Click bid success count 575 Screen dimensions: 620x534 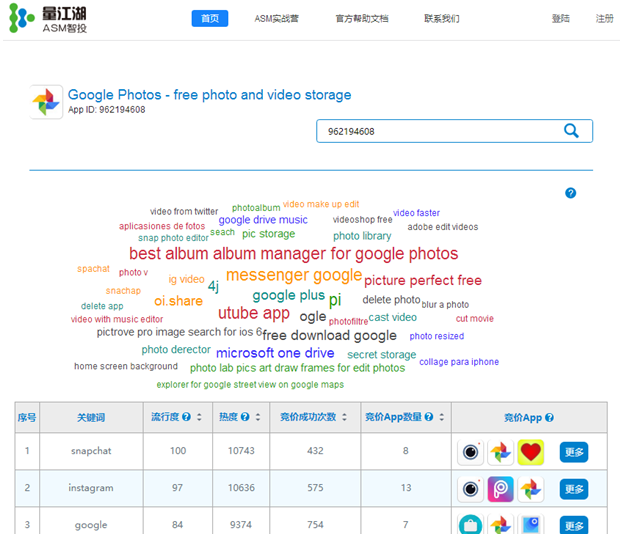click(x=315, y=488)
